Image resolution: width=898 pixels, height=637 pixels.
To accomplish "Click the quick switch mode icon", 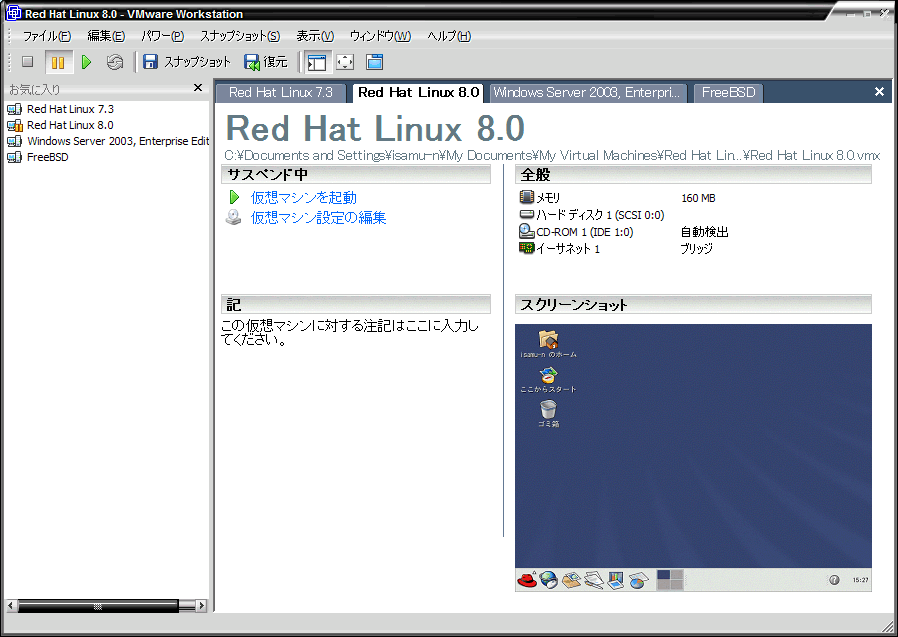I will (375, 62).
